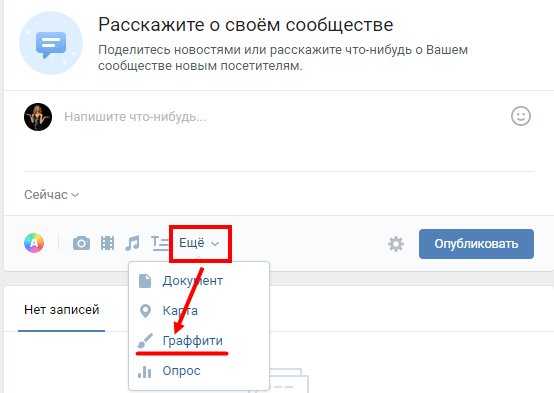The height and width of the screenshot is (393, 554).
Task: Click the user avatar thumbnail
Action: coord(38,117)
